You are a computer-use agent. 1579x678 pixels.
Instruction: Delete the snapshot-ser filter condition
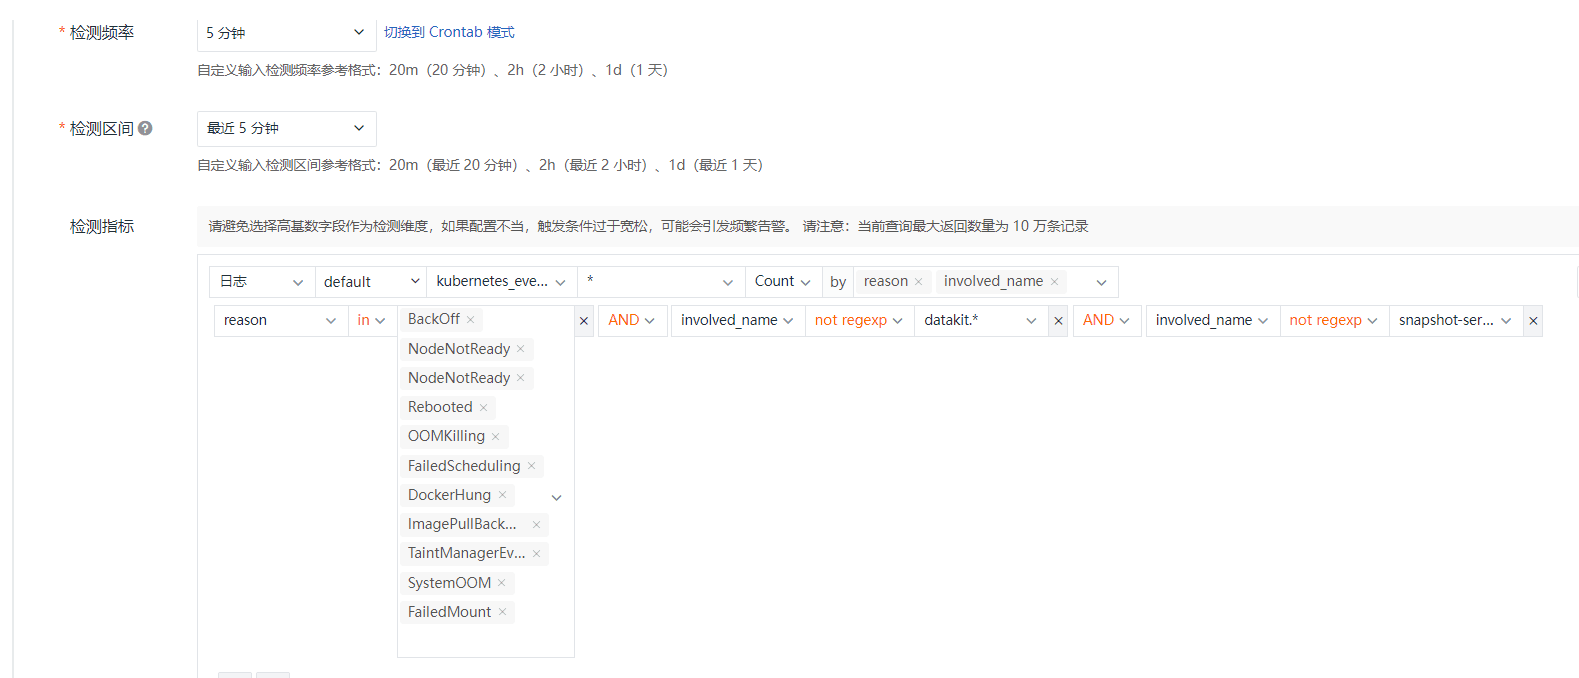(1533, 321)
